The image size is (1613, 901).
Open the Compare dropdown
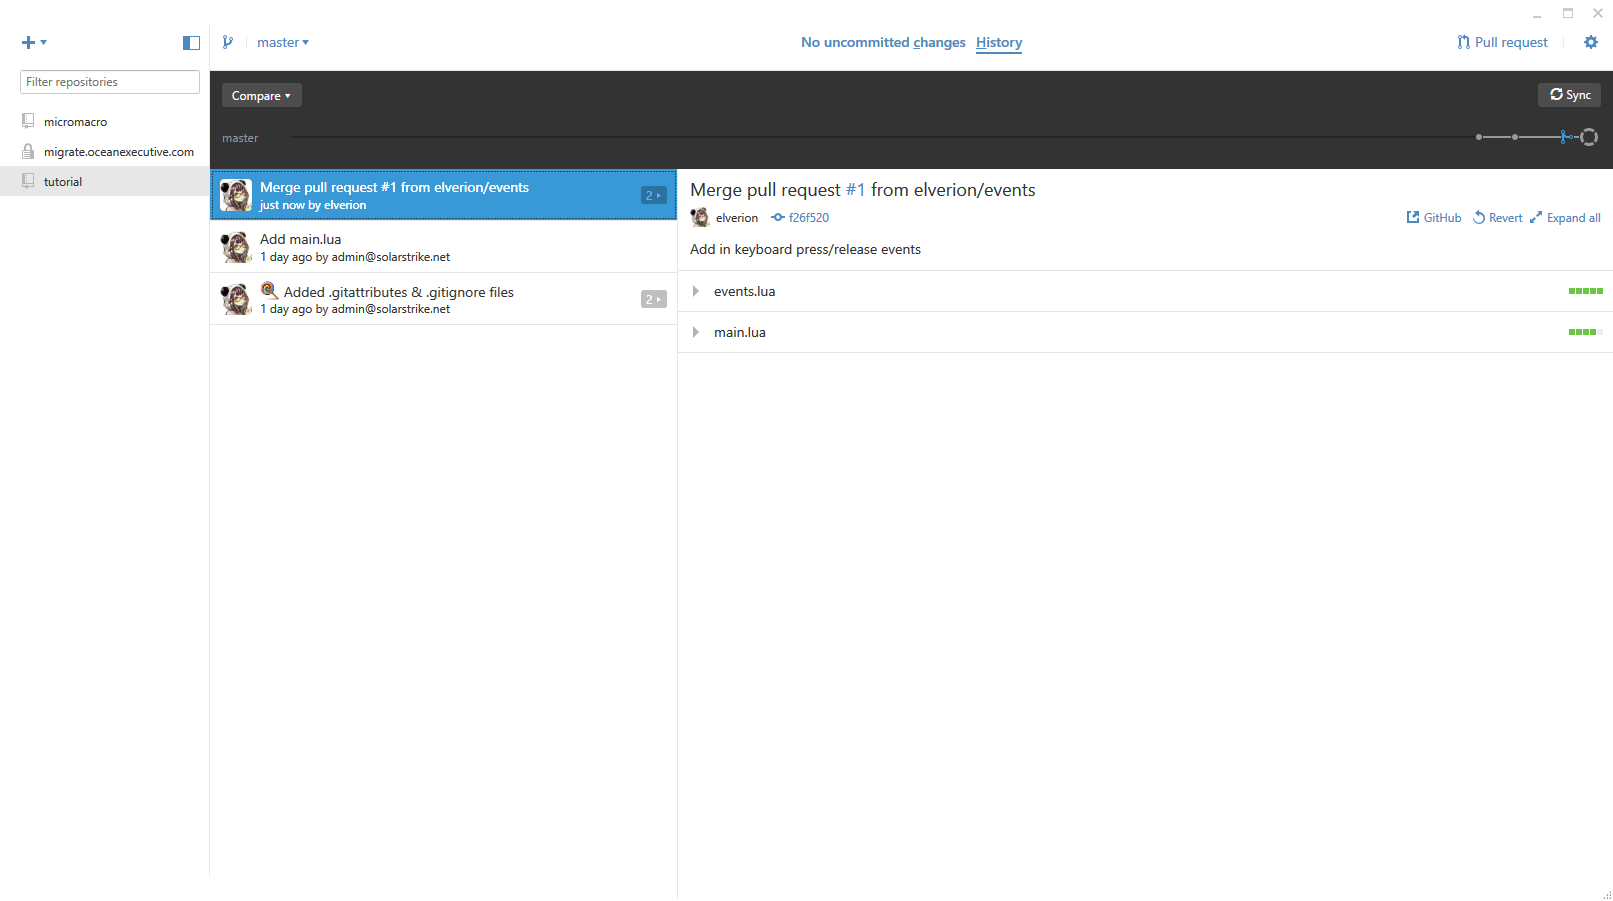[x=261, y=96]
